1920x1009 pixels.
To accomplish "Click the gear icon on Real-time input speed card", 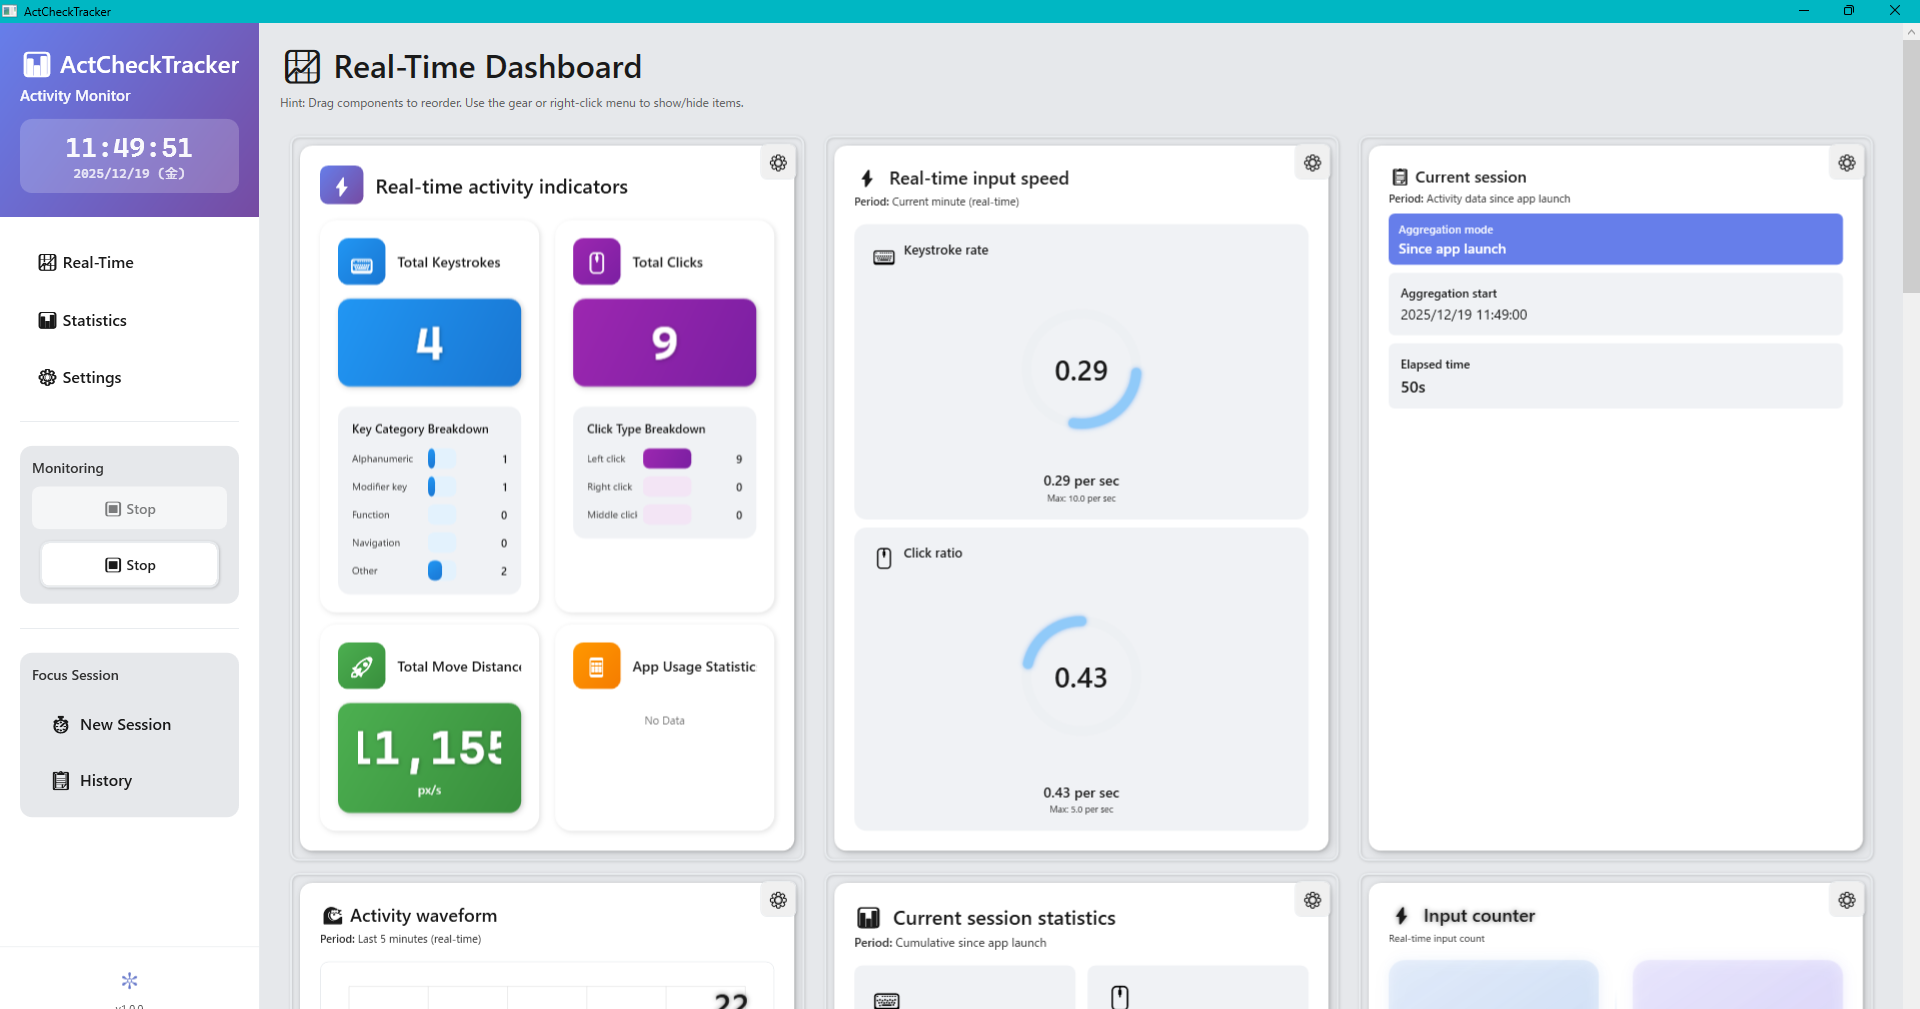I will (1312, 163).
